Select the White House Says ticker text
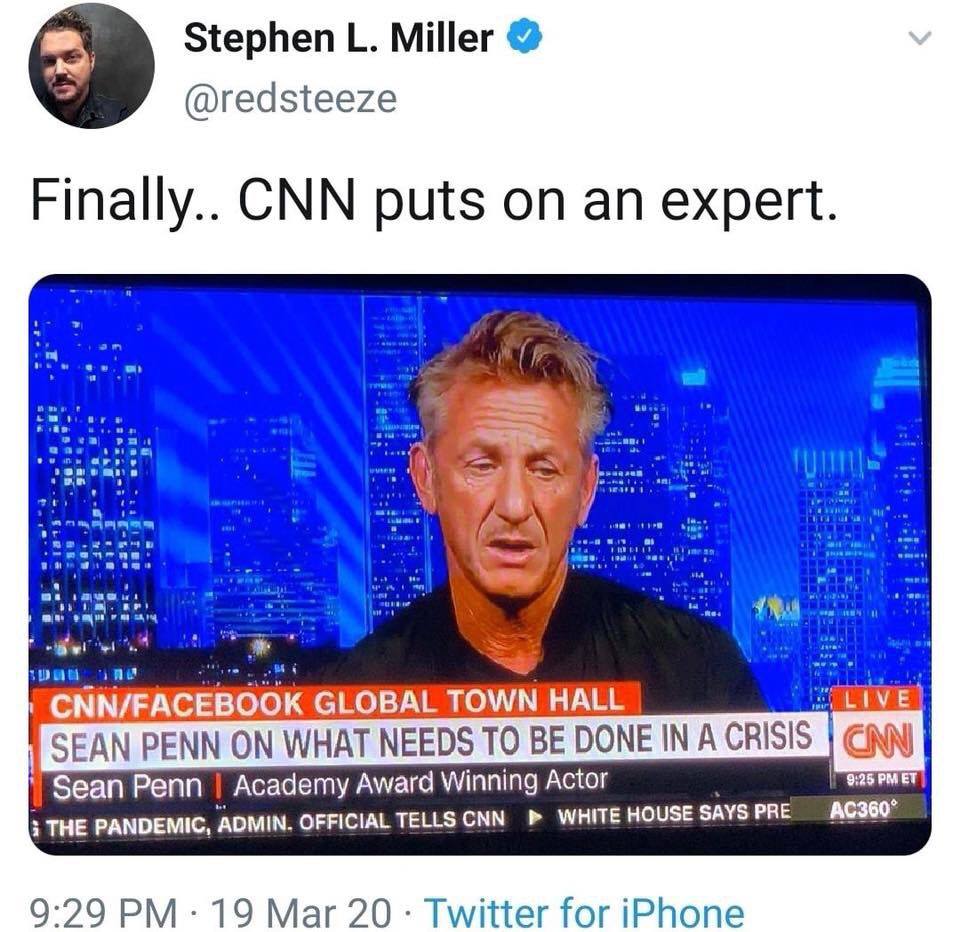This screenshot has height=932, width=960. click(673, 814)
